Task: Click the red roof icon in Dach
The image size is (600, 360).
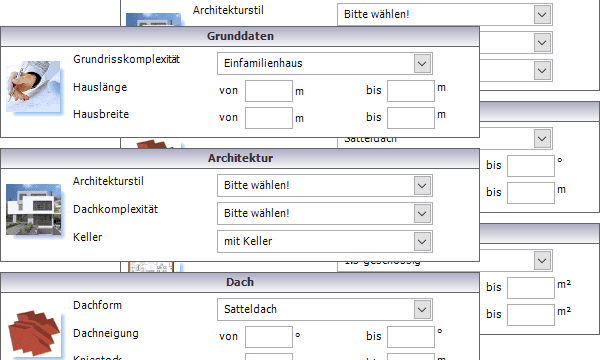Action: pyautogui.click(x=34, y=333)
